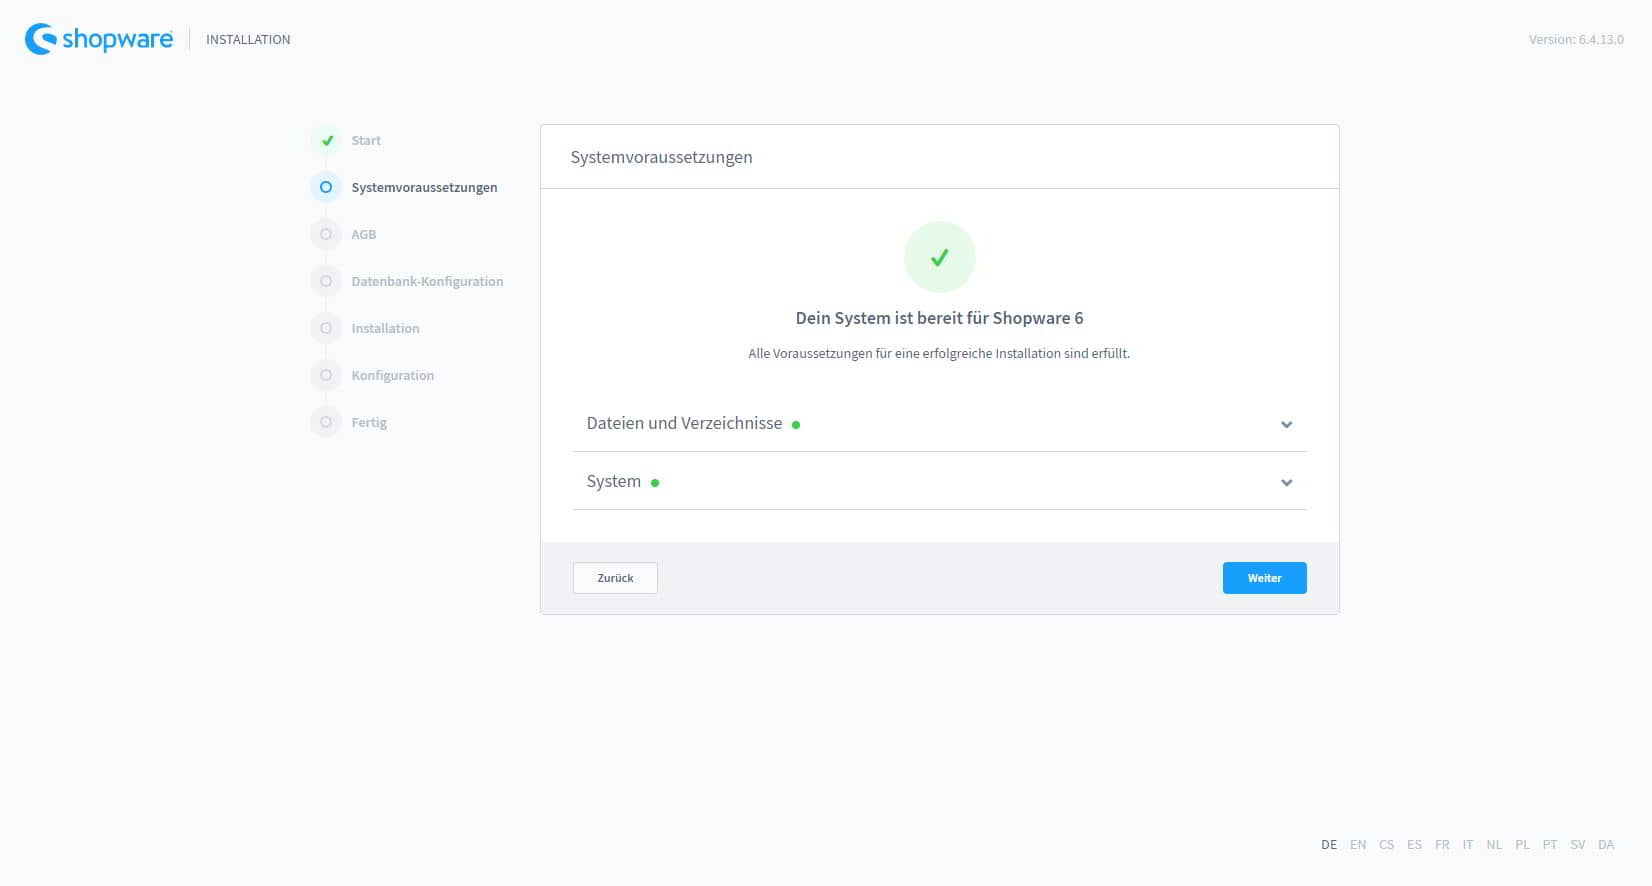This screenshot has width=1652, height=886.
Task: Switch language to DA
Action: tap(1606, 845)
